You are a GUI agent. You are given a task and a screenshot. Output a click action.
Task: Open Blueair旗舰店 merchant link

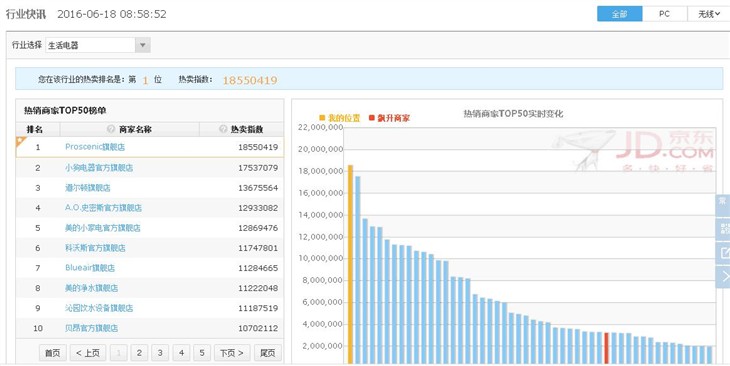(x=90, y=268)
